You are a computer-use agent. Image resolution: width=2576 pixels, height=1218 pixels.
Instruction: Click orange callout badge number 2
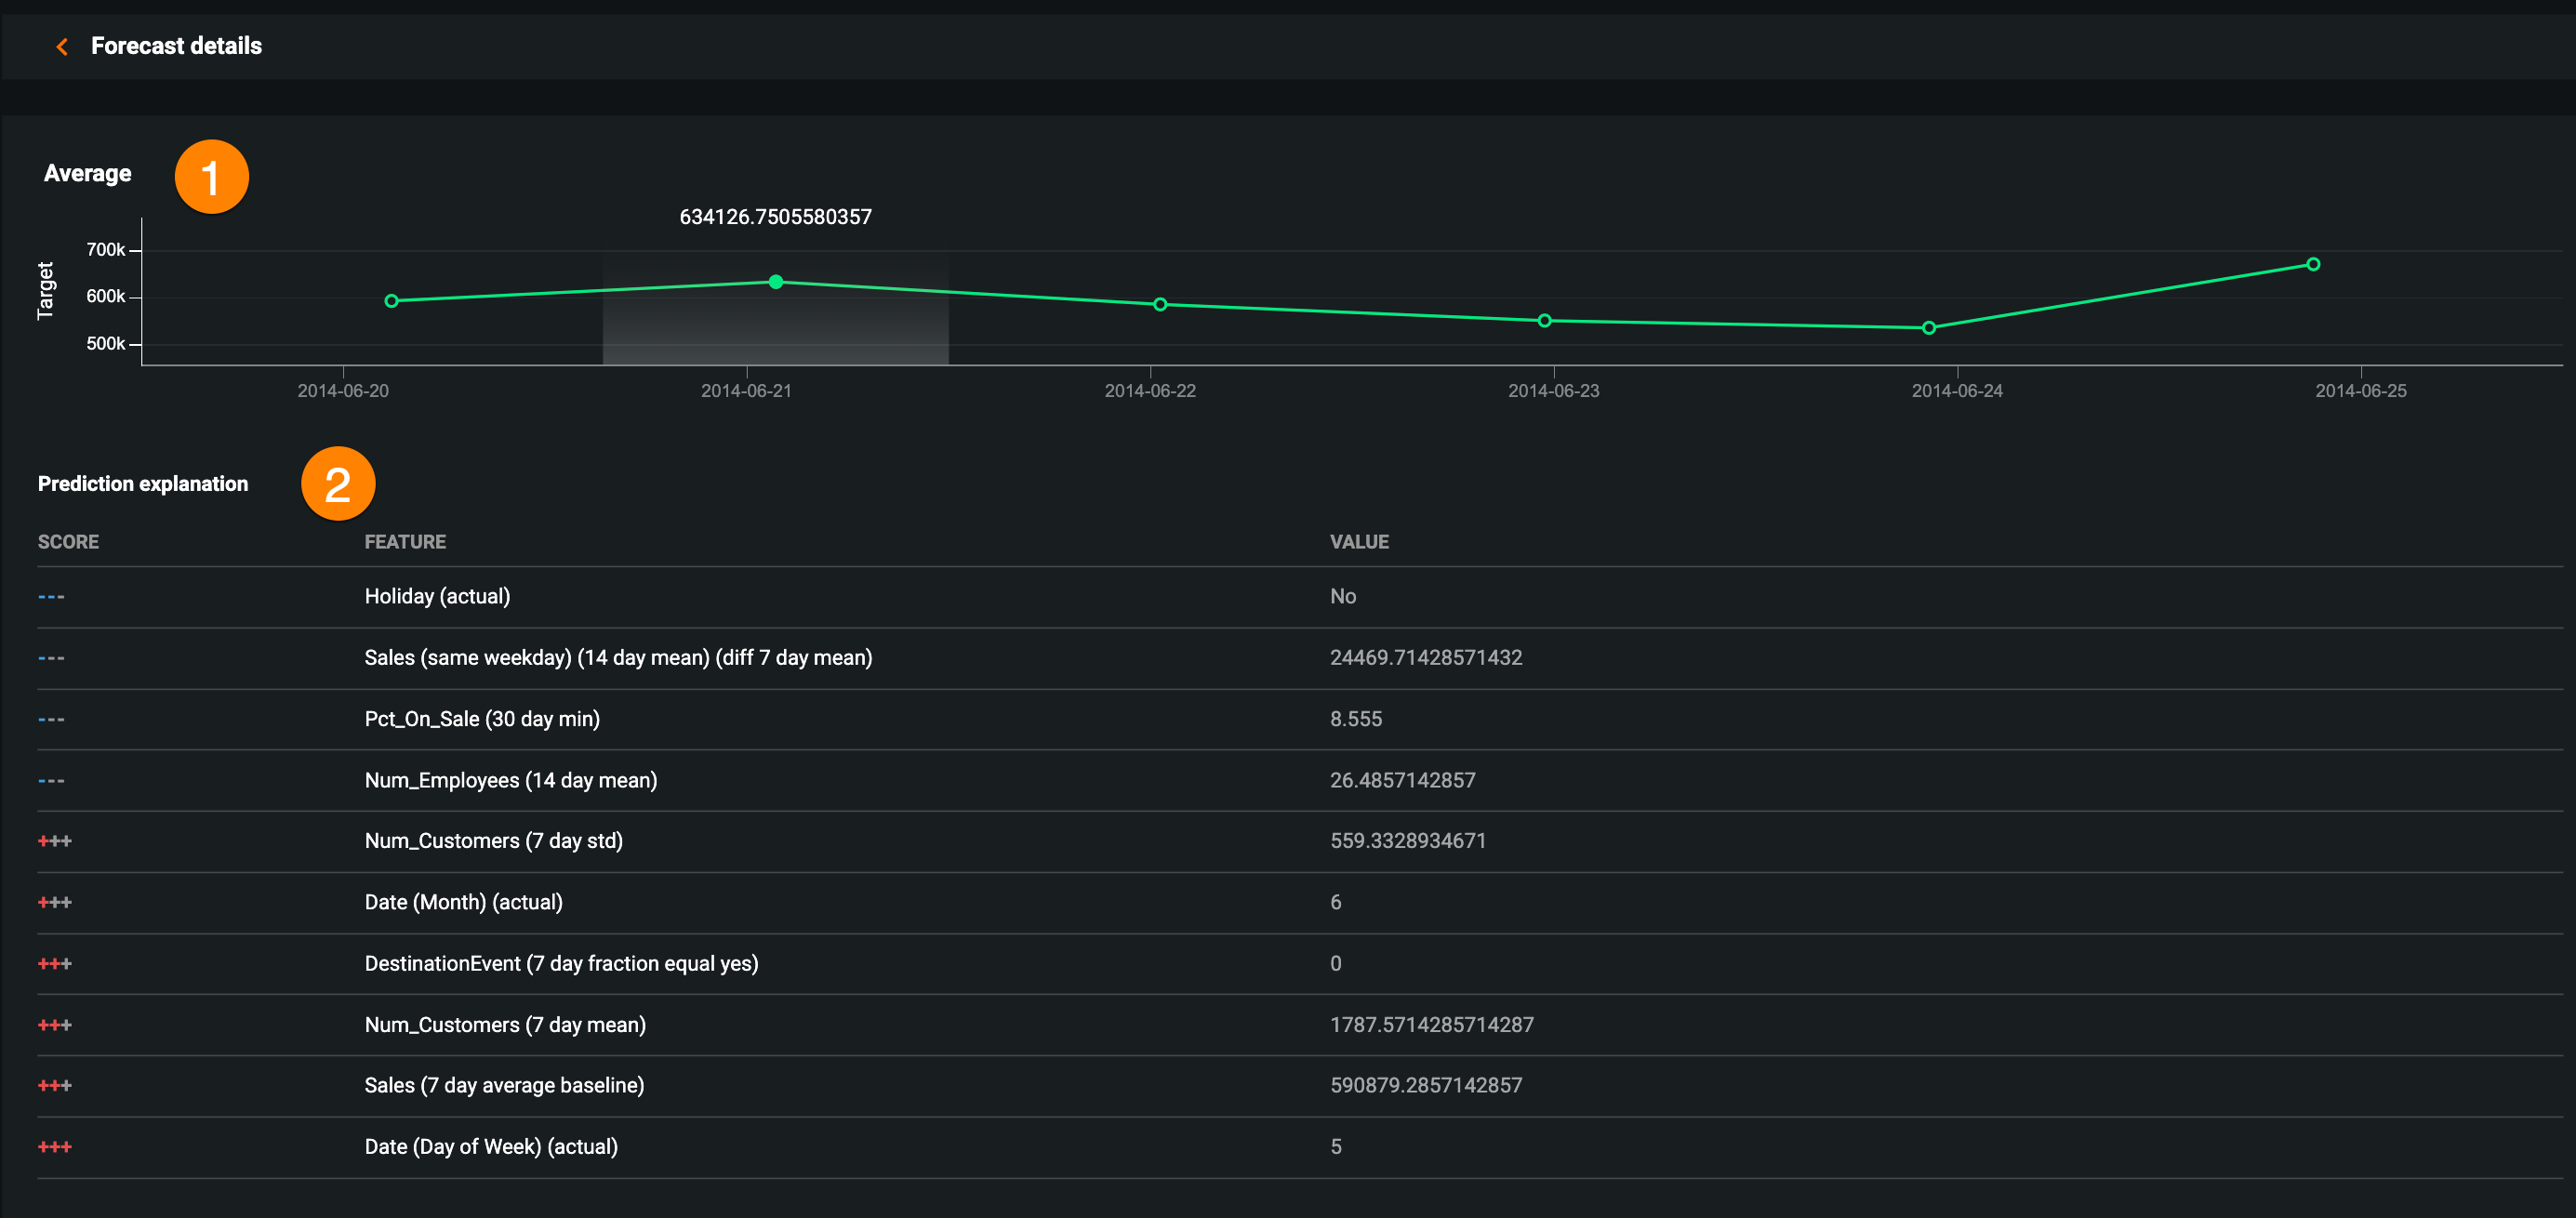338,484
